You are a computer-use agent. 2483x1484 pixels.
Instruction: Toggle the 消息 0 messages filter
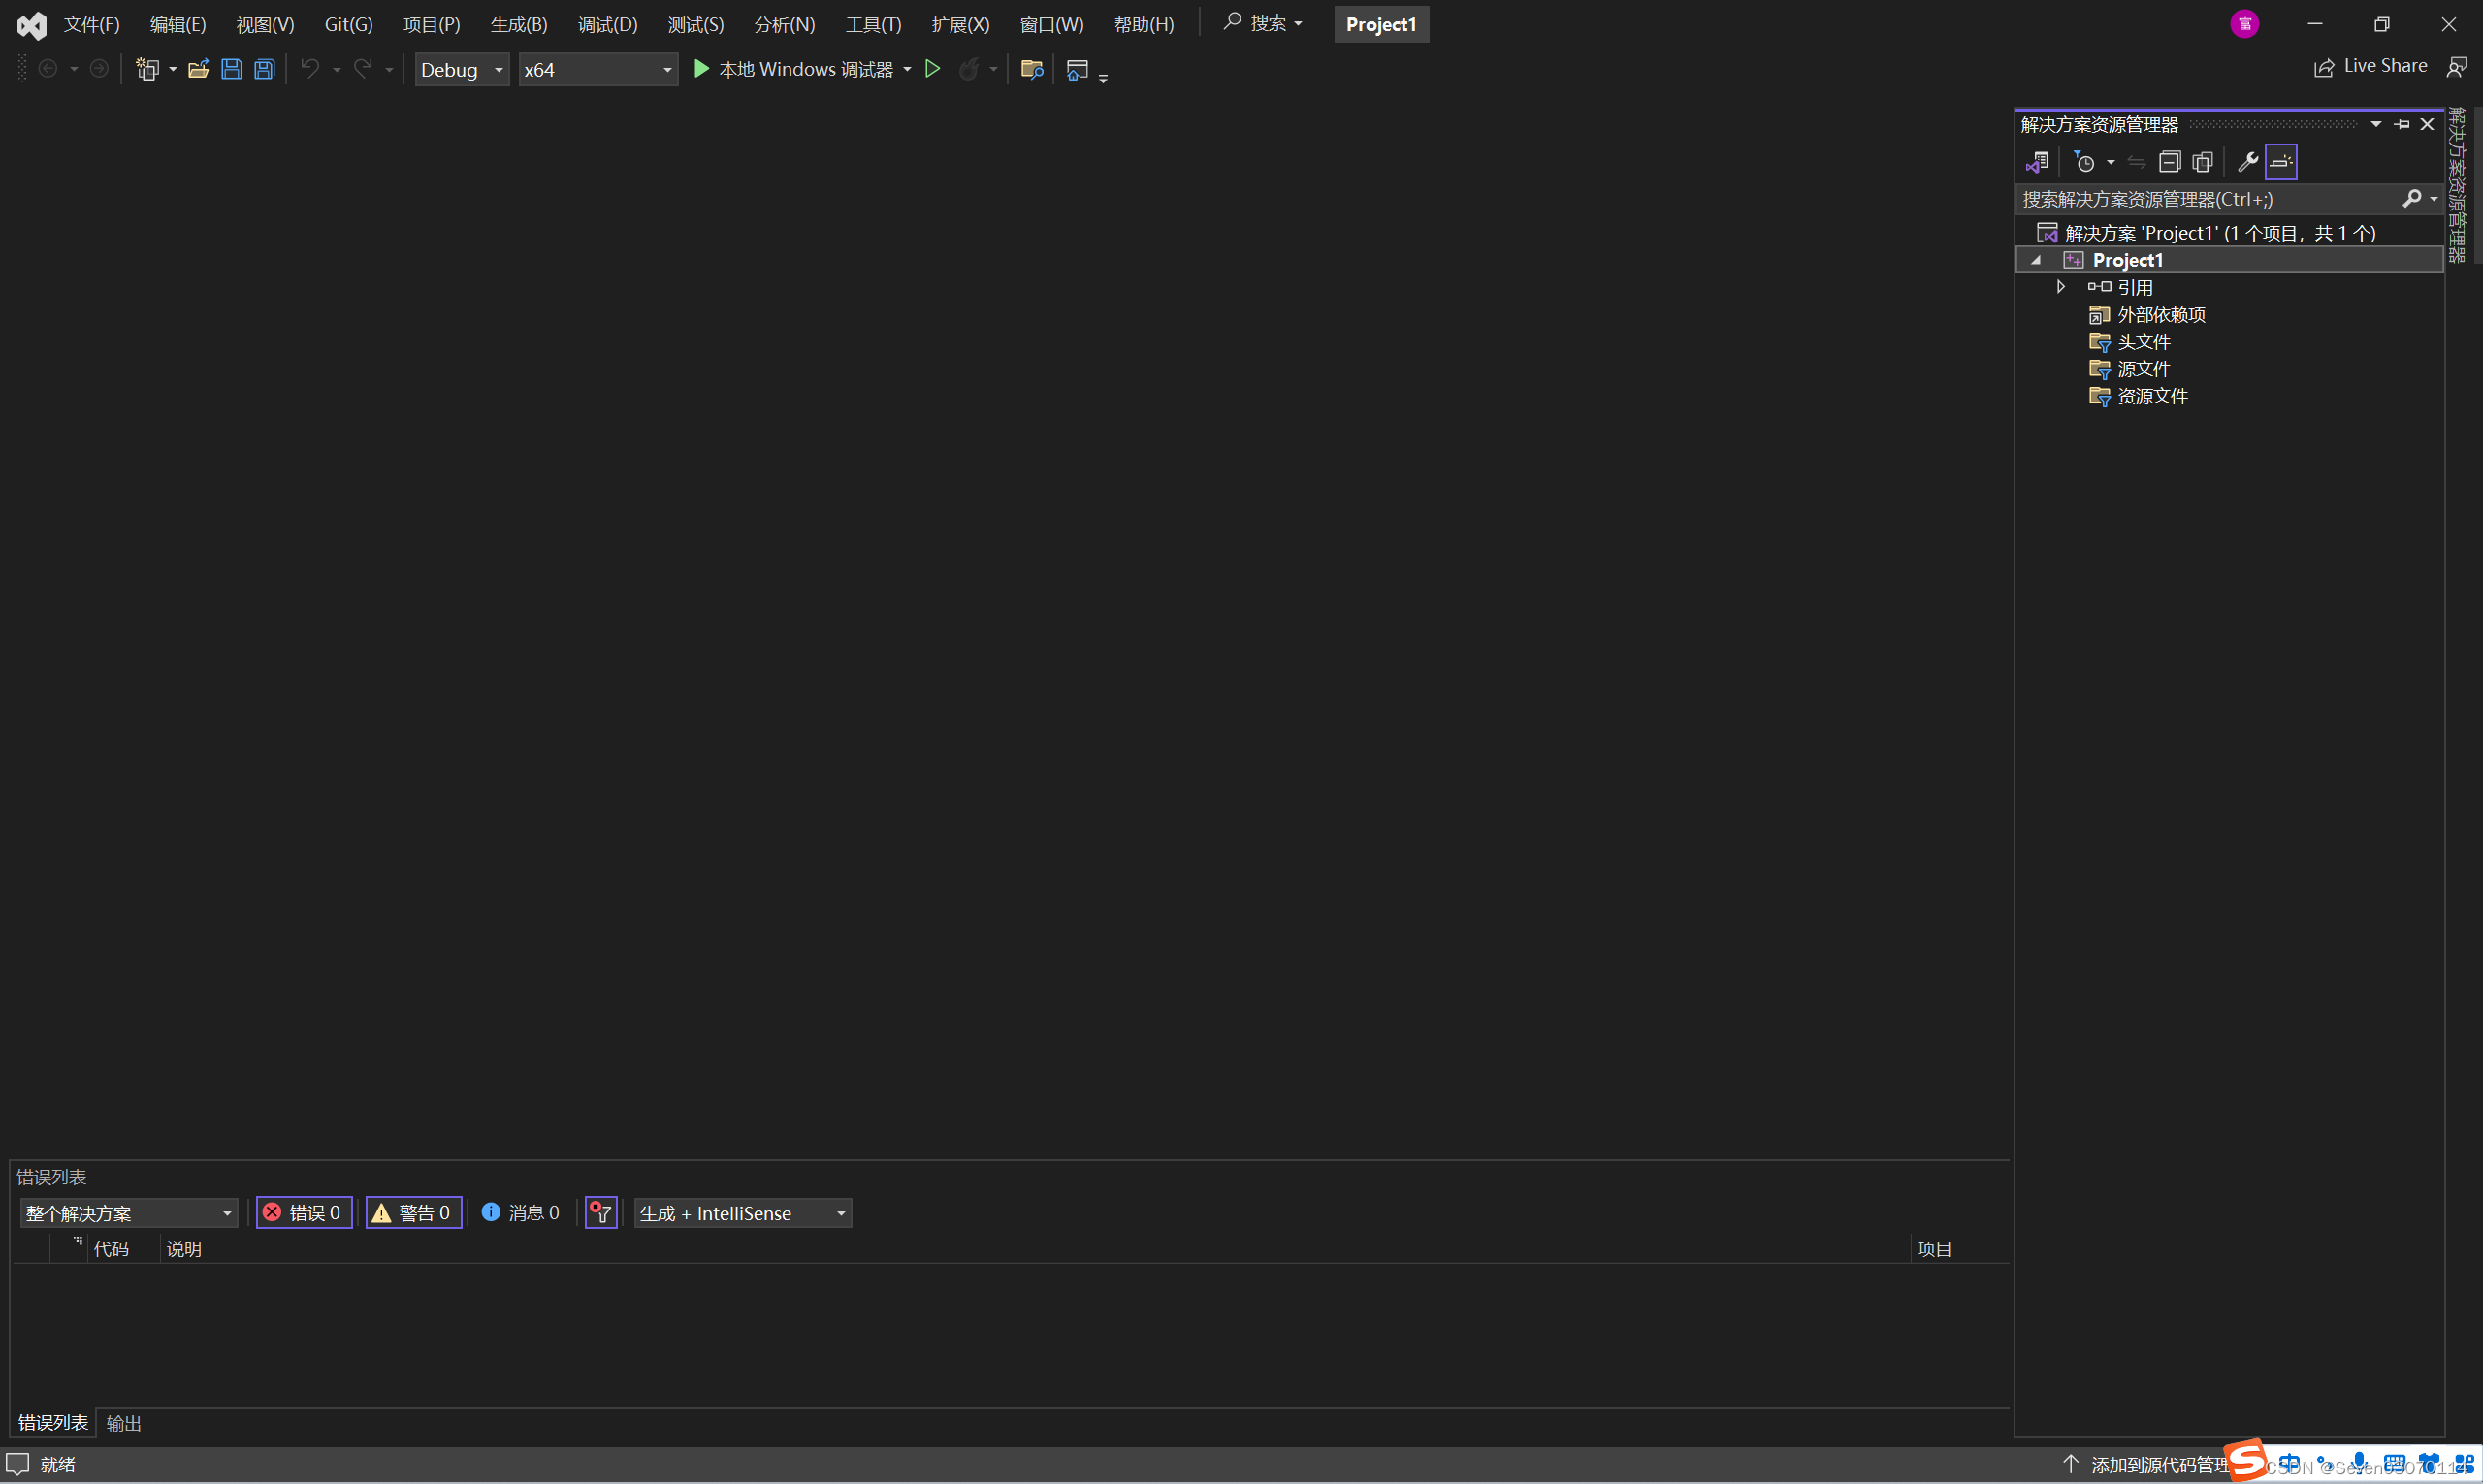coord(521,1213)
